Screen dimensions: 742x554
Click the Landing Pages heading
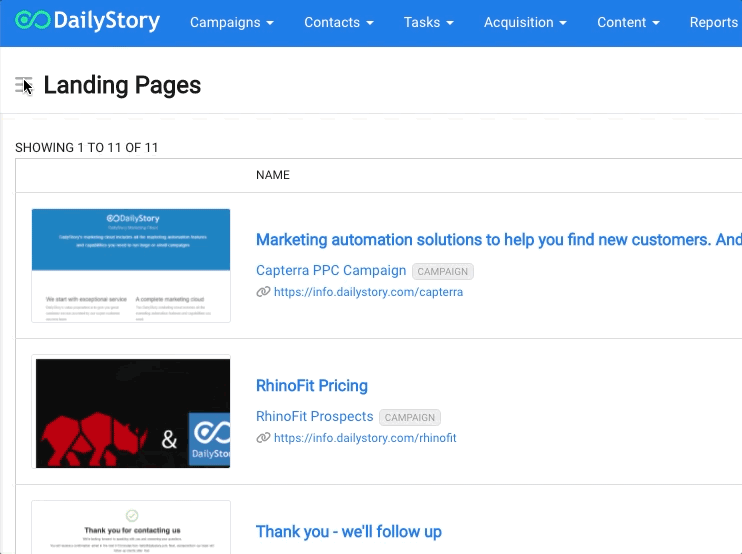click(122, 85)
